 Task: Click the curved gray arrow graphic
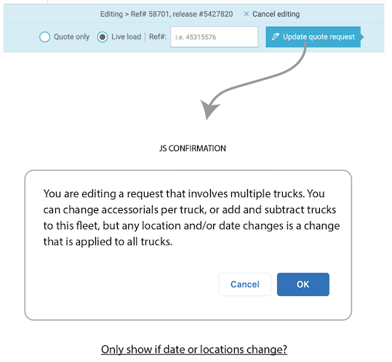click(254, 82)
